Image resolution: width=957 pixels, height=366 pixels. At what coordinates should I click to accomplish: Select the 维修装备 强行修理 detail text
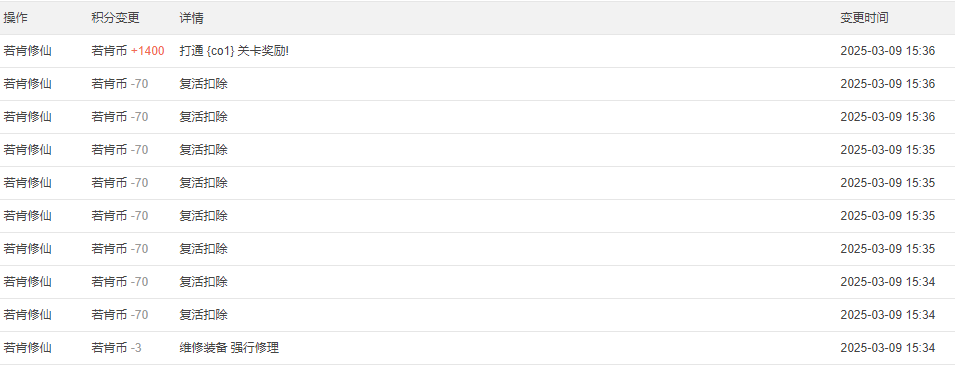[229, 348]
